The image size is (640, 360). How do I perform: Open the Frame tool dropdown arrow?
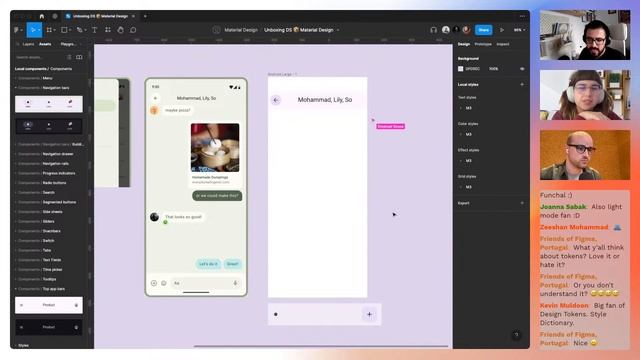coord(55,30)
